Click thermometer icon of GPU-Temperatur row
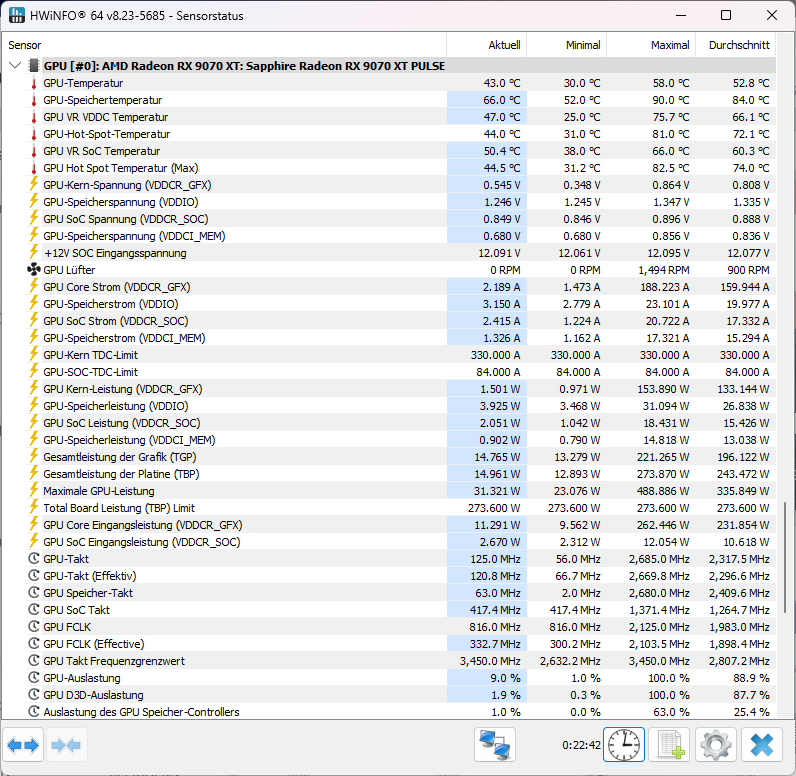 click(34, 83)
